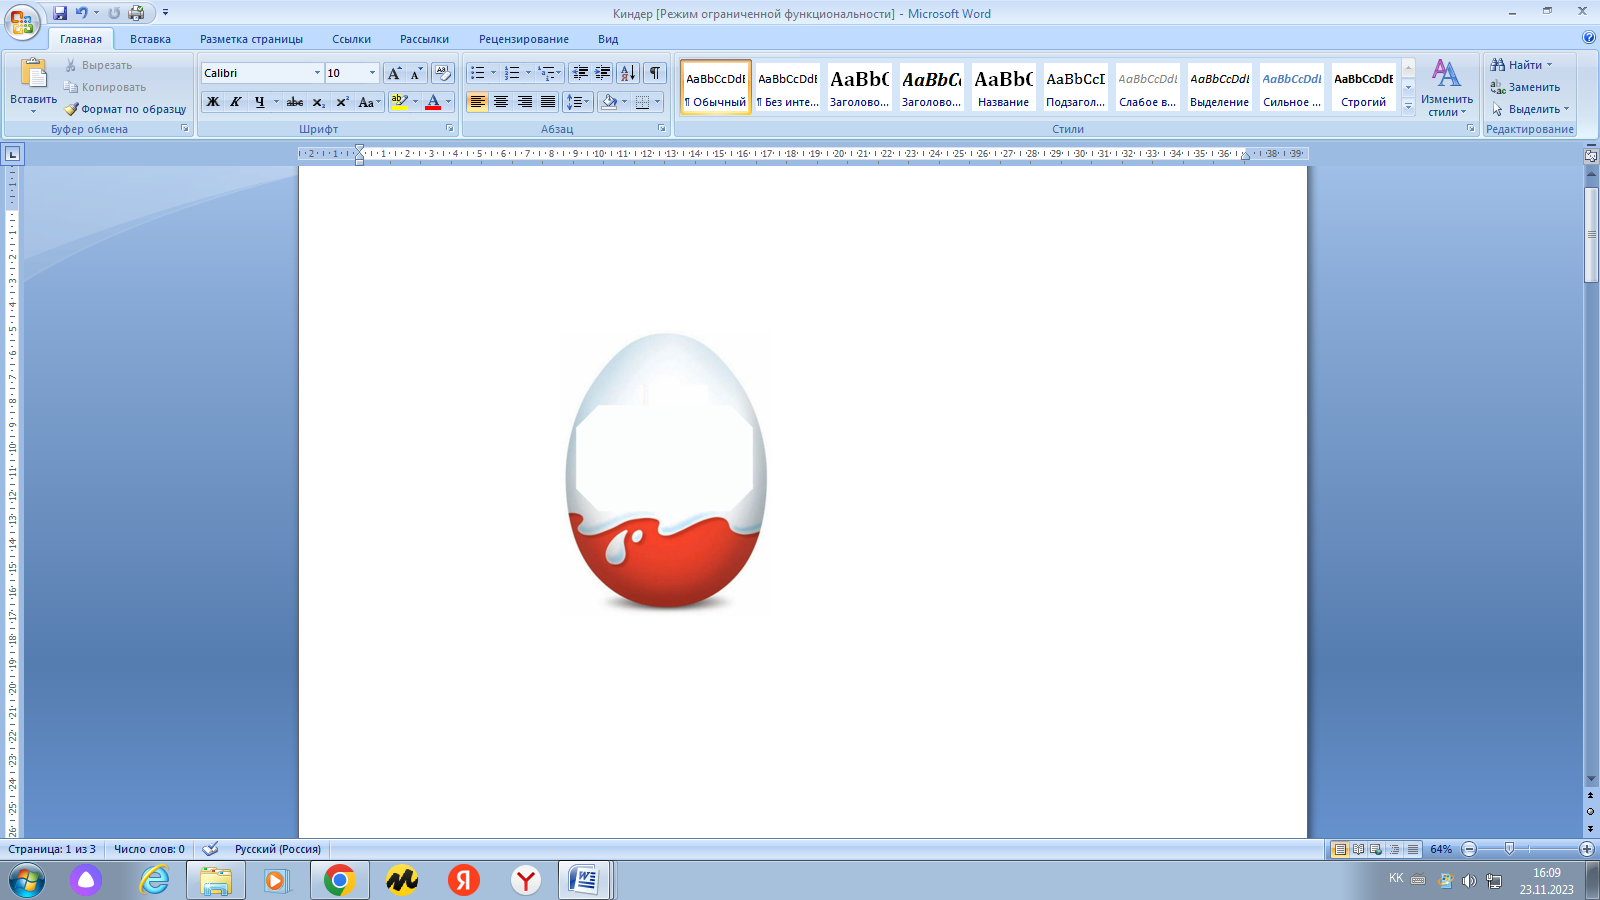Click Заменить to replace text
The height and width of the screenshot is (900, 1600).
click(1525, 87)
